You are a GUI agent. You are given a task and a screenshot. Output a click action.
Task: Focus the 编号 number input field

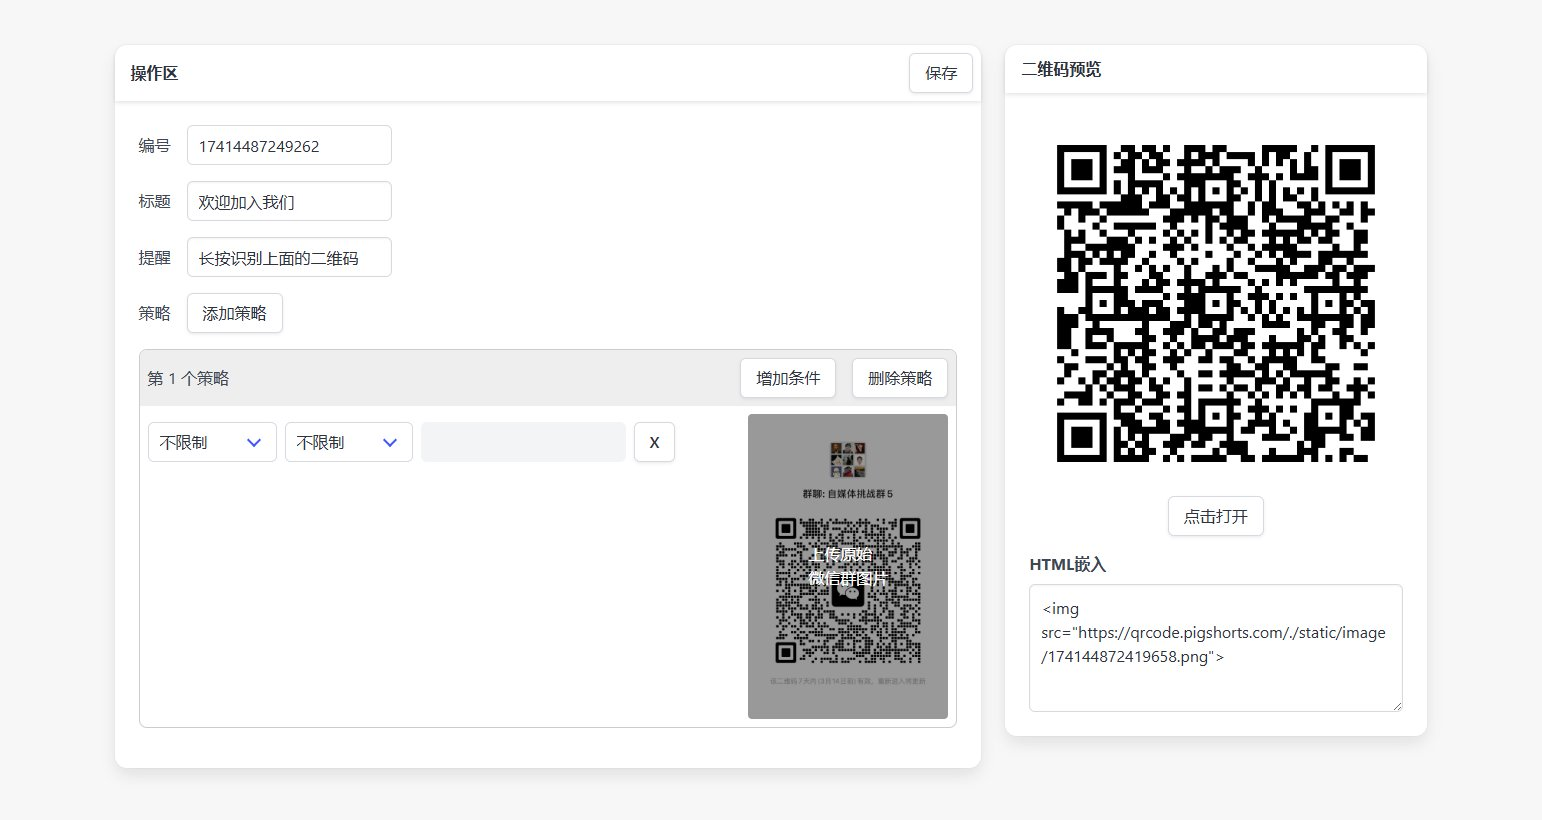click(289, 146)
